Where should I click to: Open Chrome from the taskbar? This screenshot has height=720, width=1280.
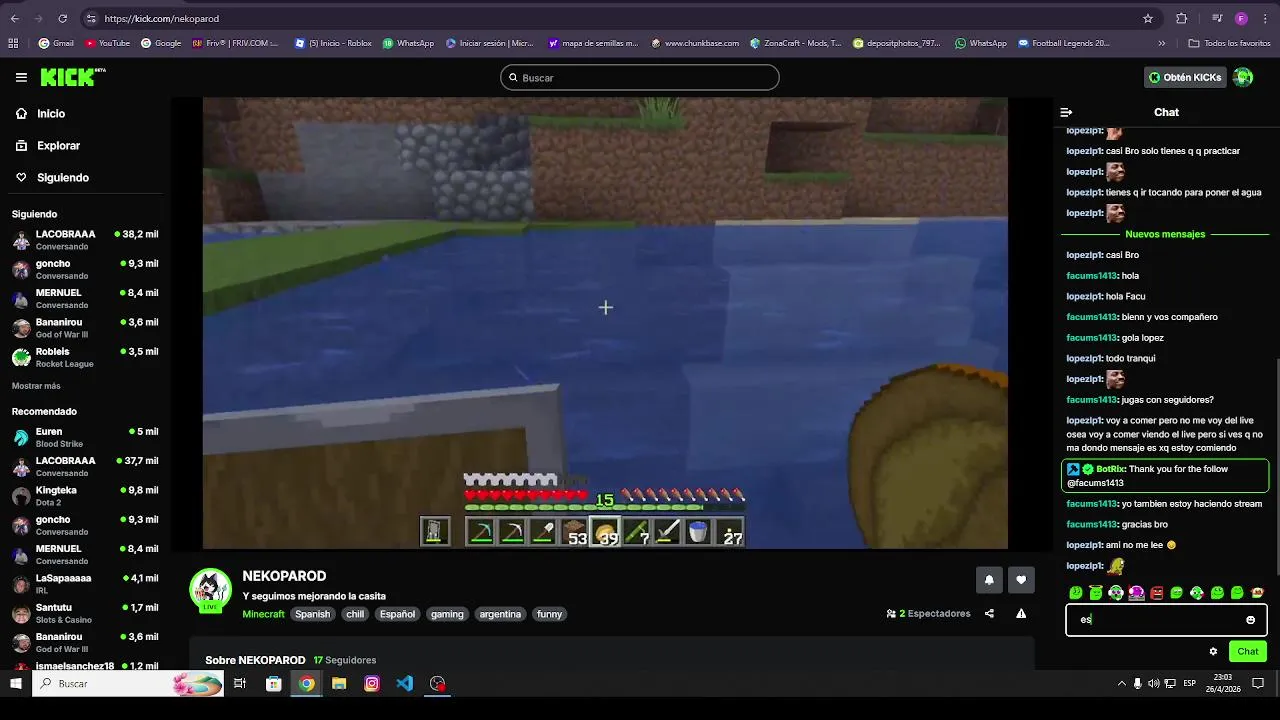tap(306, 684)
